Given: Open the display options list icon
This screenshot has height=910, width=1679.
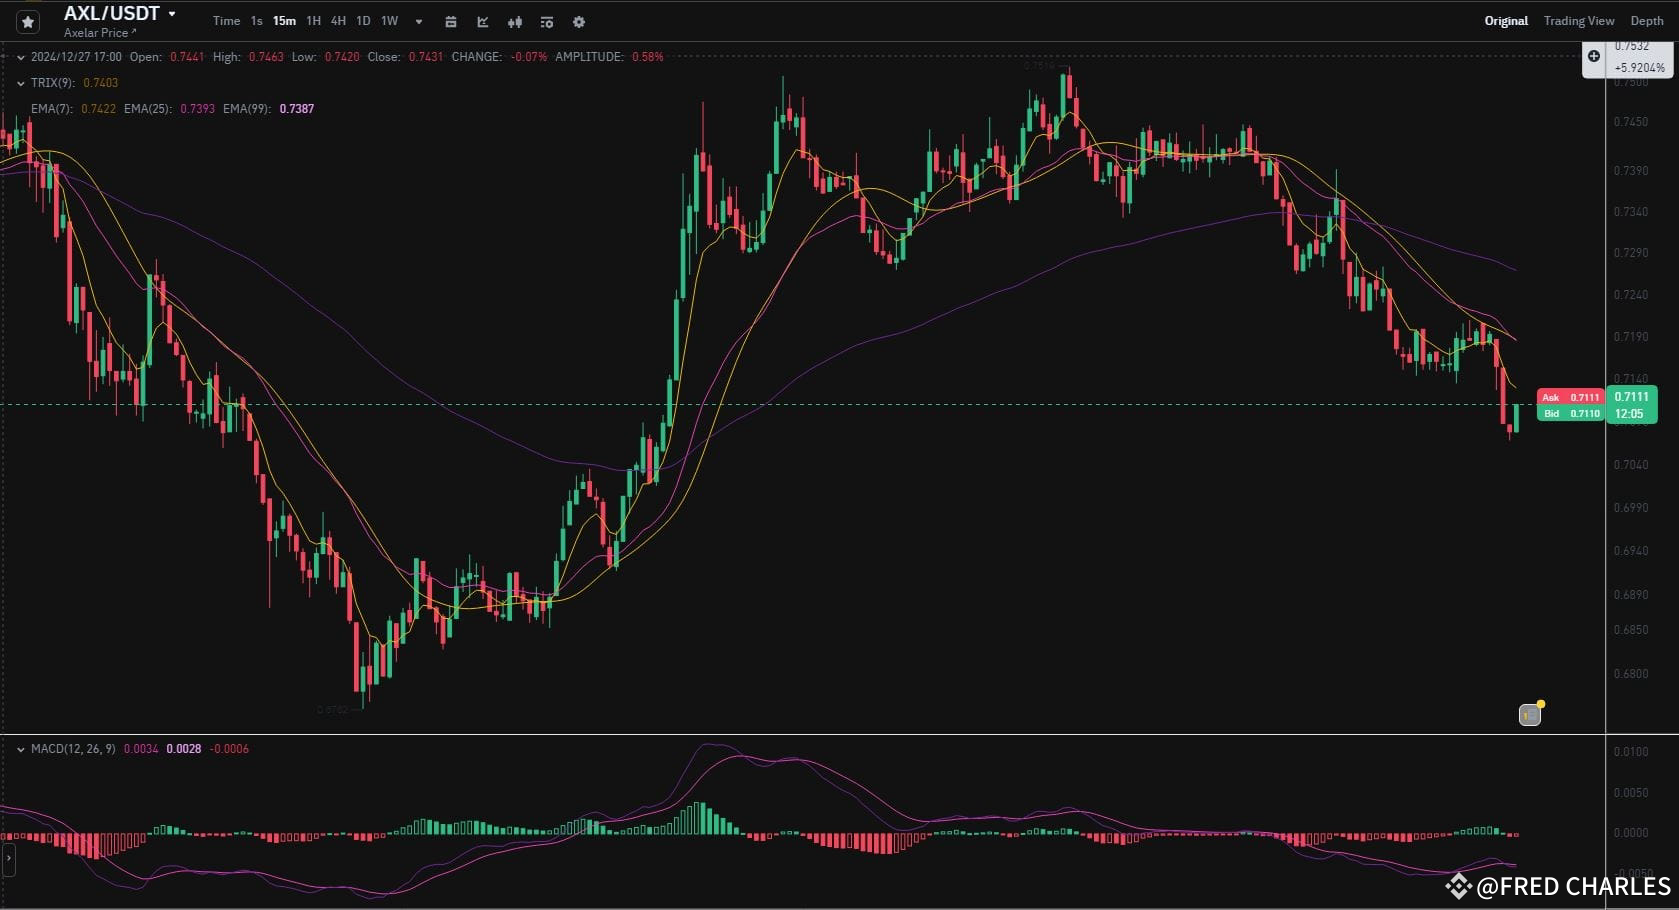Looking at the screenshot, I should [547, 22].
